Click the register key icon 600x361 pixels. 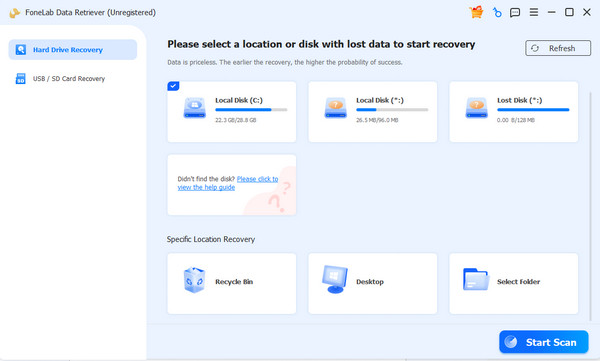(497, 13)
